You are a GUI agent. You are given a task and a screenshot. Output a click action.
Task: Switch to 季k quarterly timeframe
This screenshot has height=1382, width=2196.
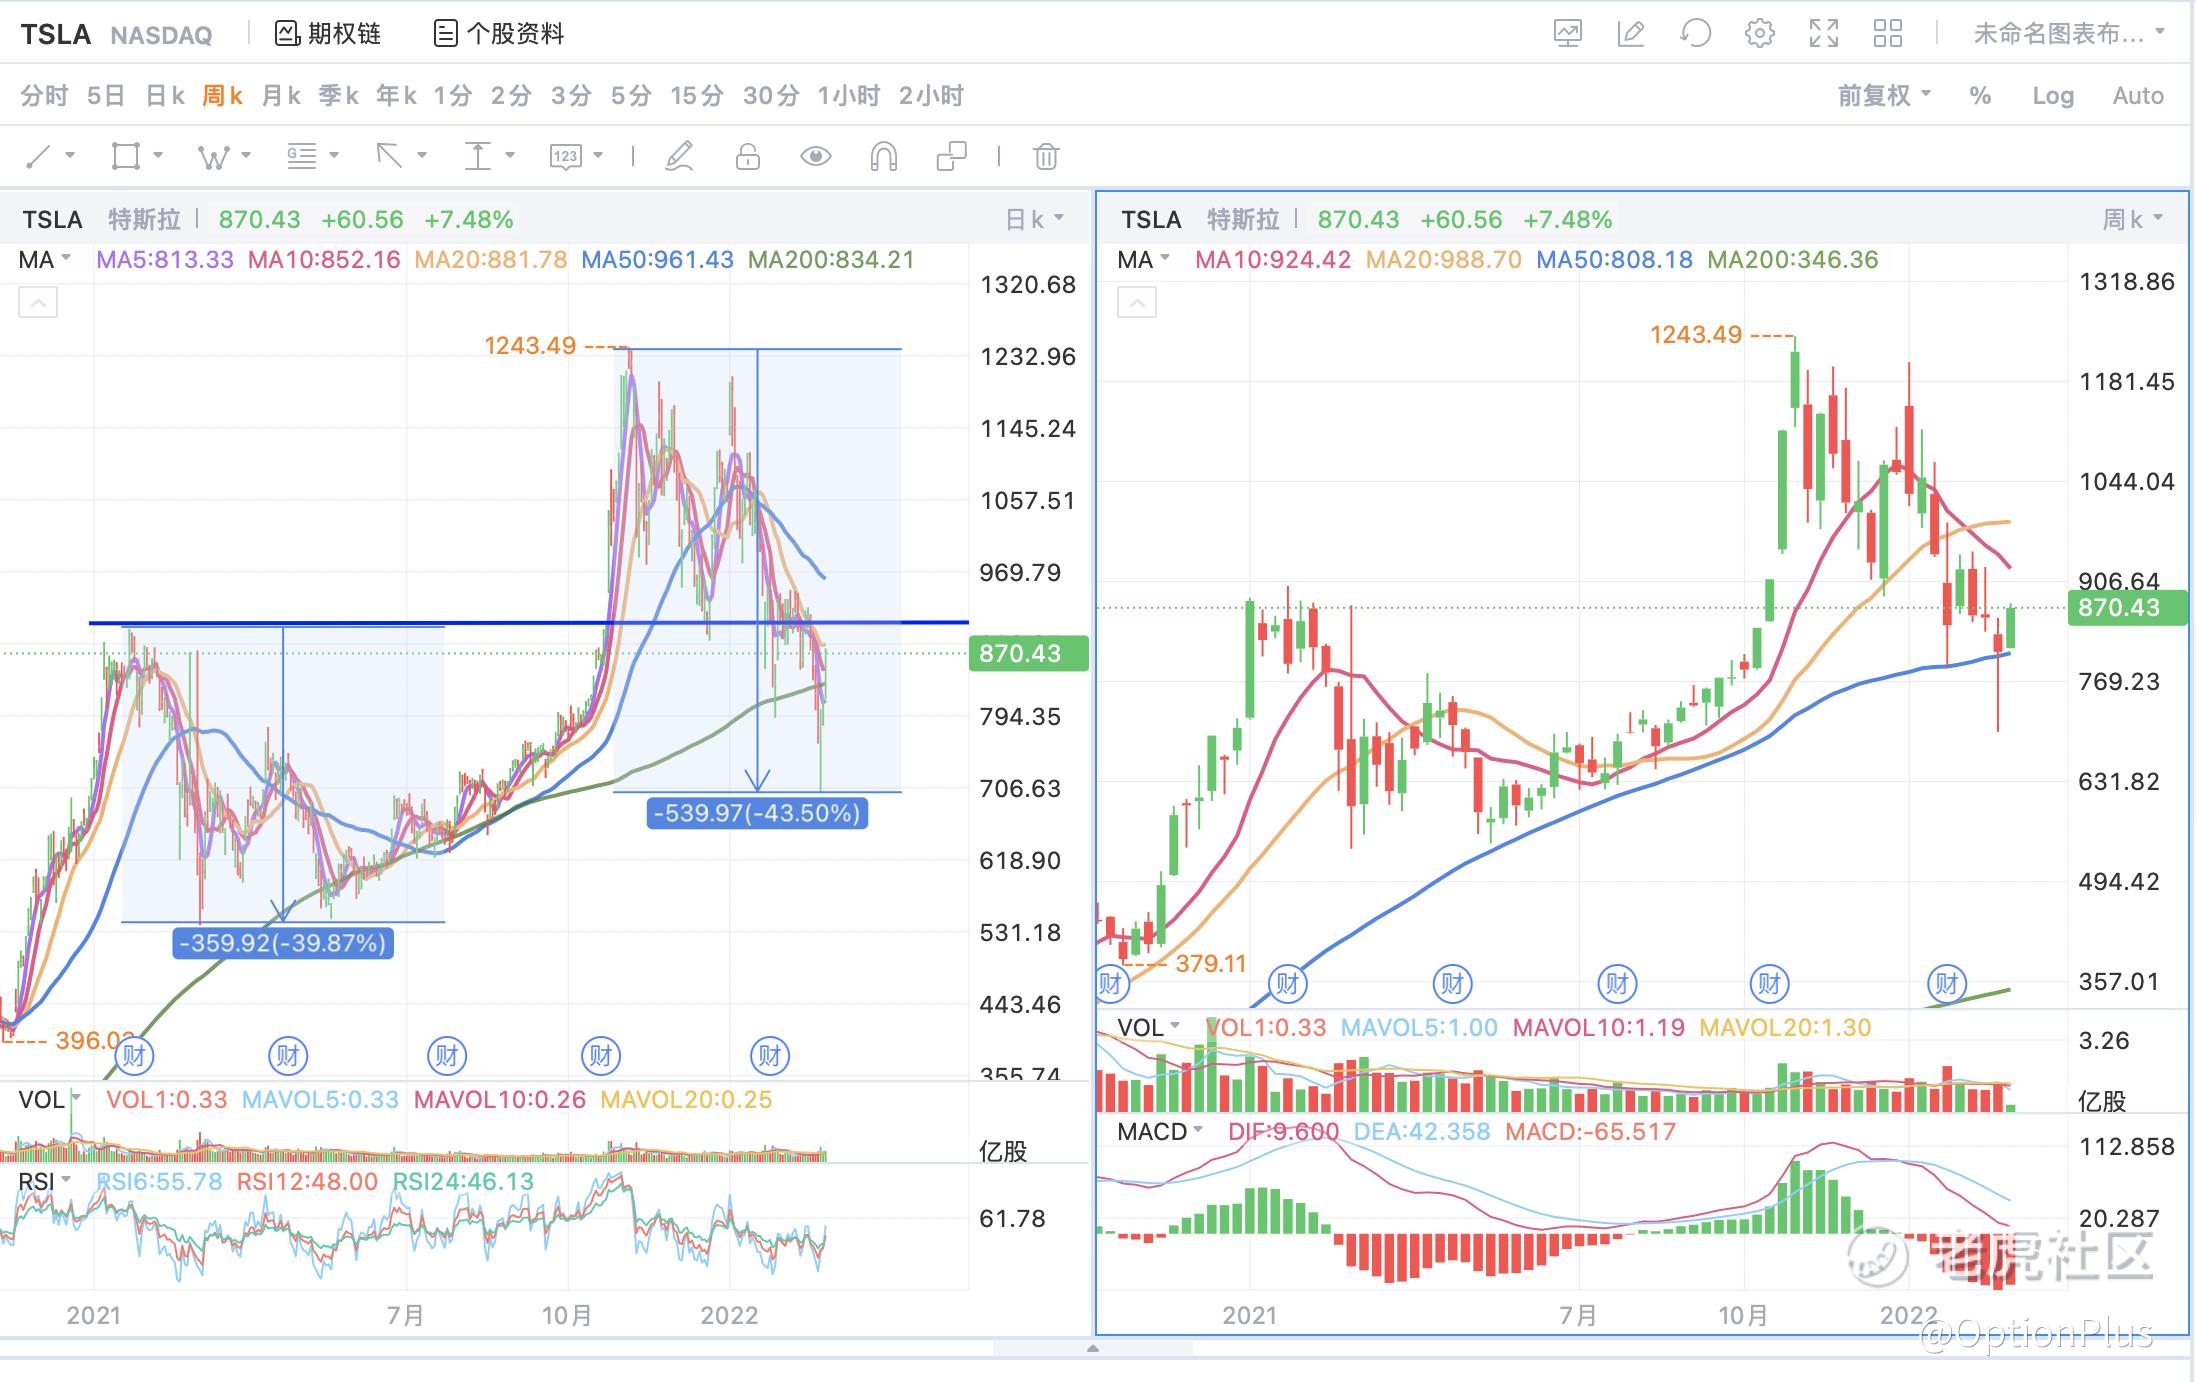tap(338, 95)
